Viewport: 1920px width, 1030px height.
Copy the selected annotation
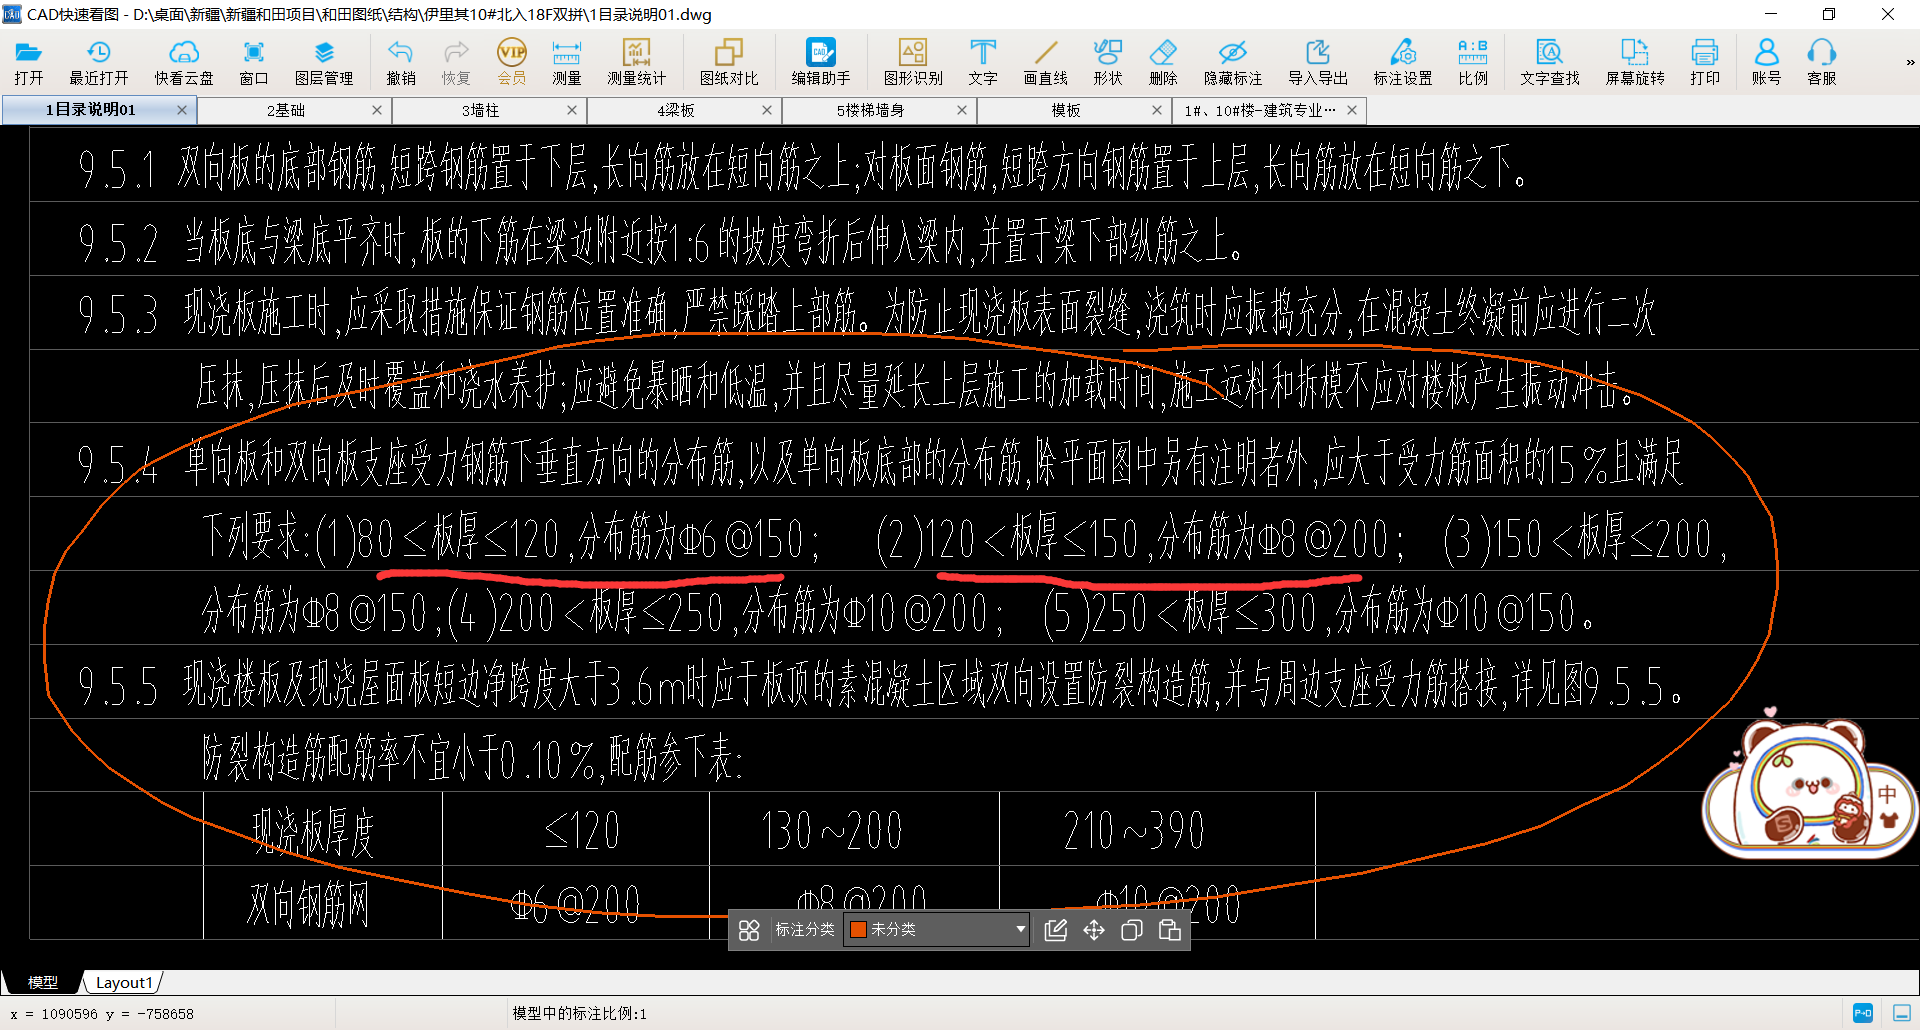coord(1132,930)
